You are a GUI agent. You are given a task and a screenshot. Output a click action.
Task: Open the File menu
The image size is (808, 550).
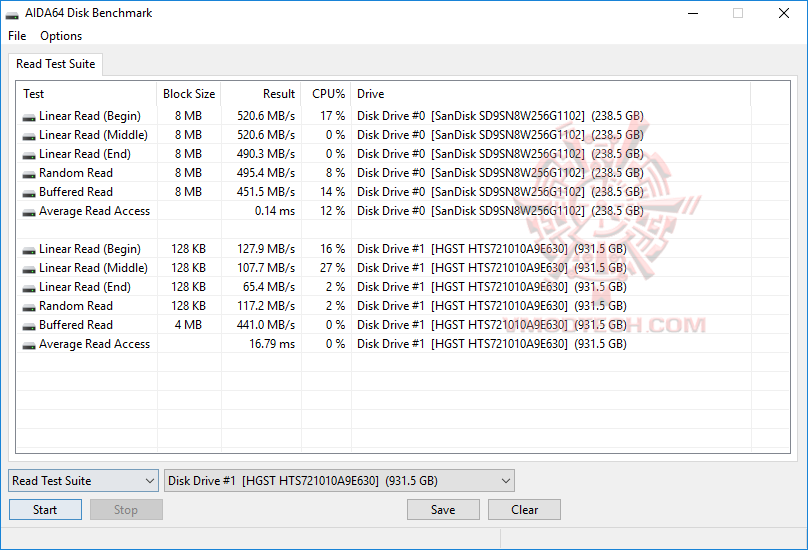(17, 36)
